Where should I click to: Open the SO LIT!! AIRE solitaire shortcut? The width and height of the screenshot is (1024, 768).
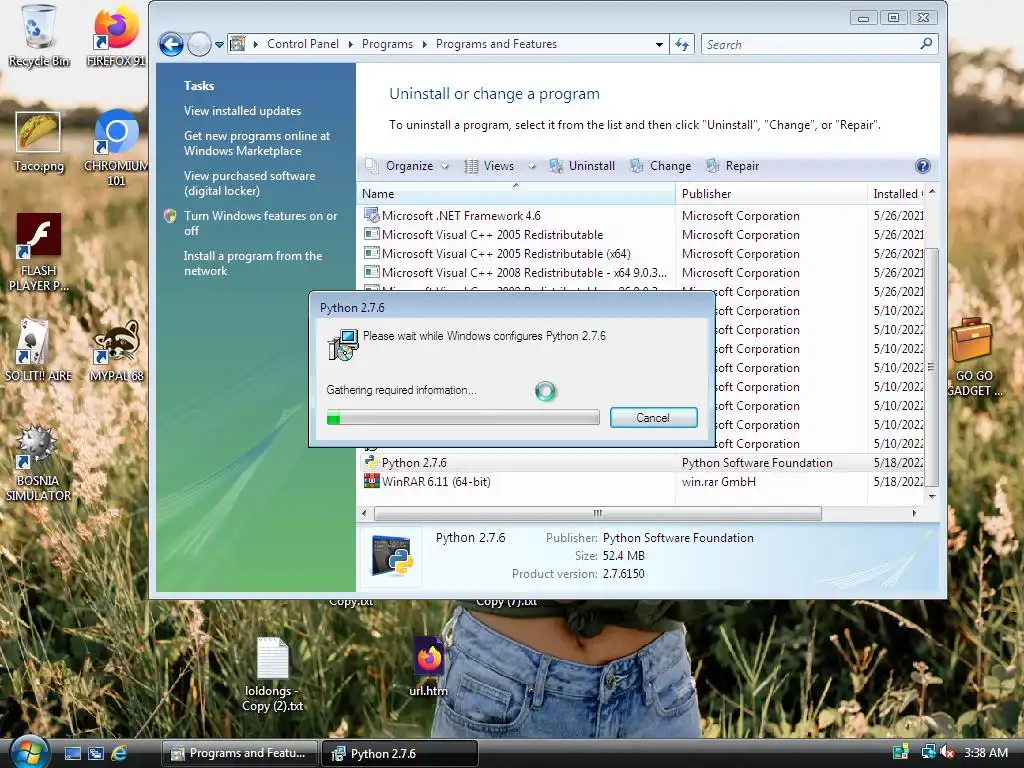click(39, 349)
